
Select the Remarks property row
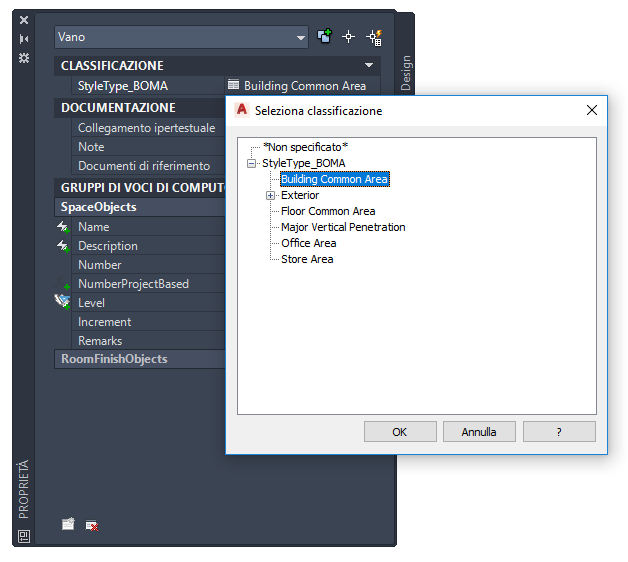click(148, 340)
